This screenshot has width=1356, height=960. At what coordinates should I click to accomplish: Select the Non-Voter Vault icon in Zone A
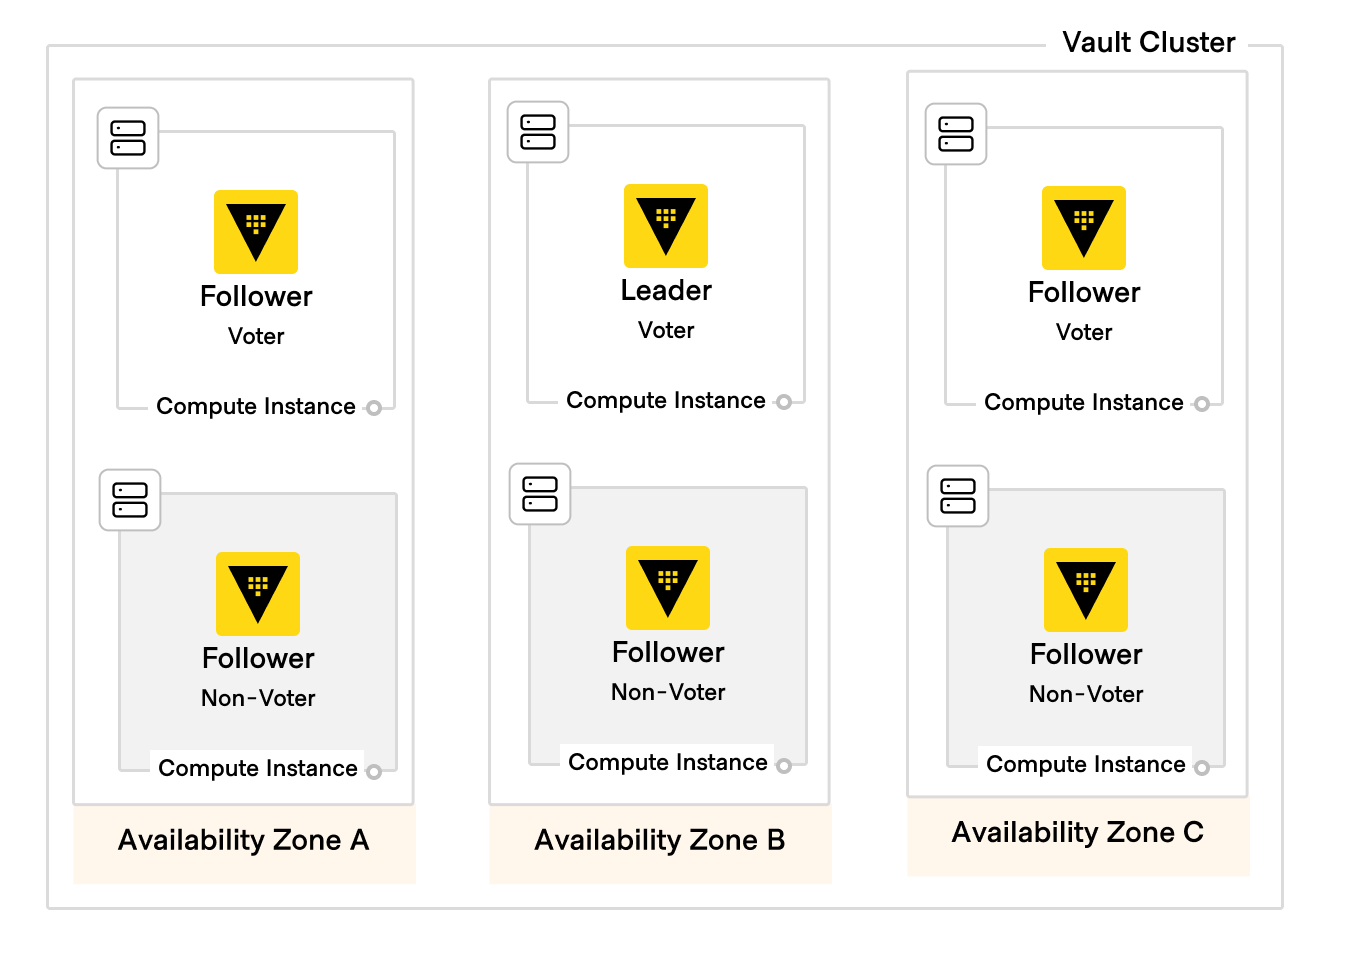[258, 594]
